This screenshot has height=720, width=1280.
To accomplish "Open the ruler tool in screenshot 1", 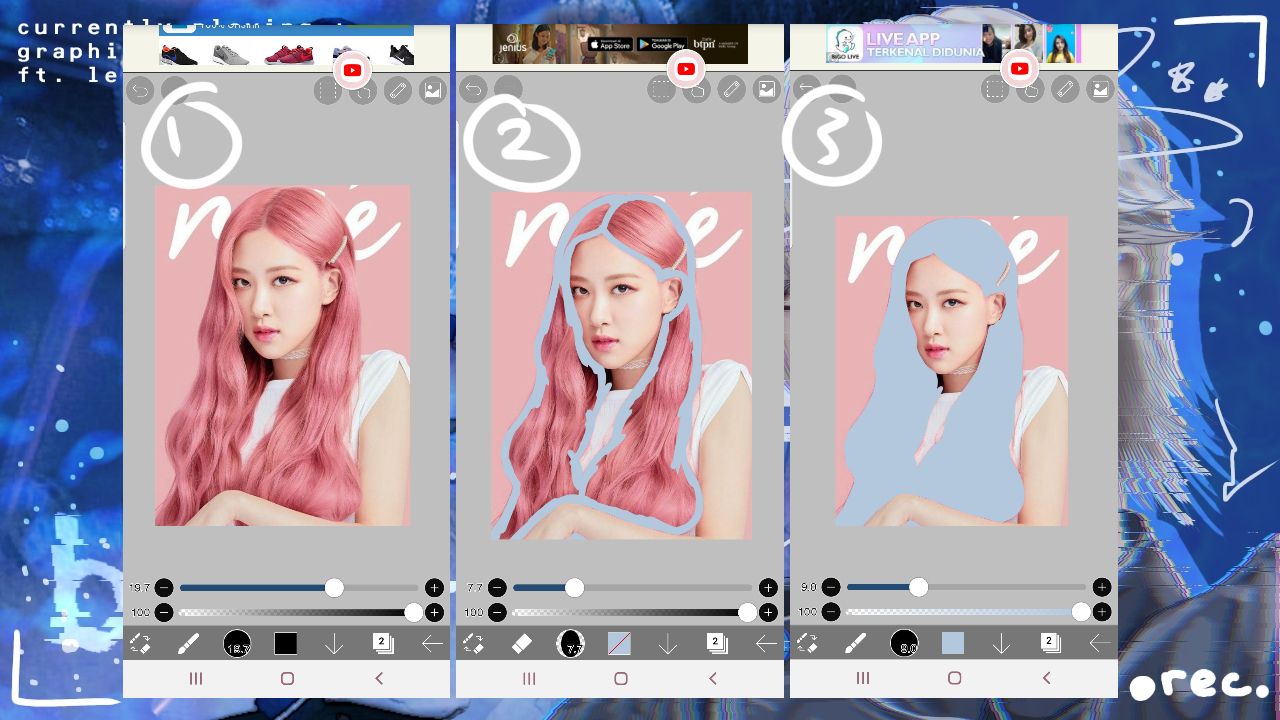I will [x=398, y=91].
